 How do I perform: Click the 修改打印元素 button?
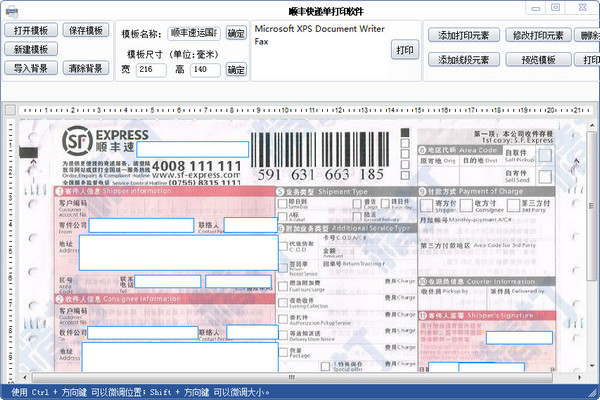(x=538, y=35)
